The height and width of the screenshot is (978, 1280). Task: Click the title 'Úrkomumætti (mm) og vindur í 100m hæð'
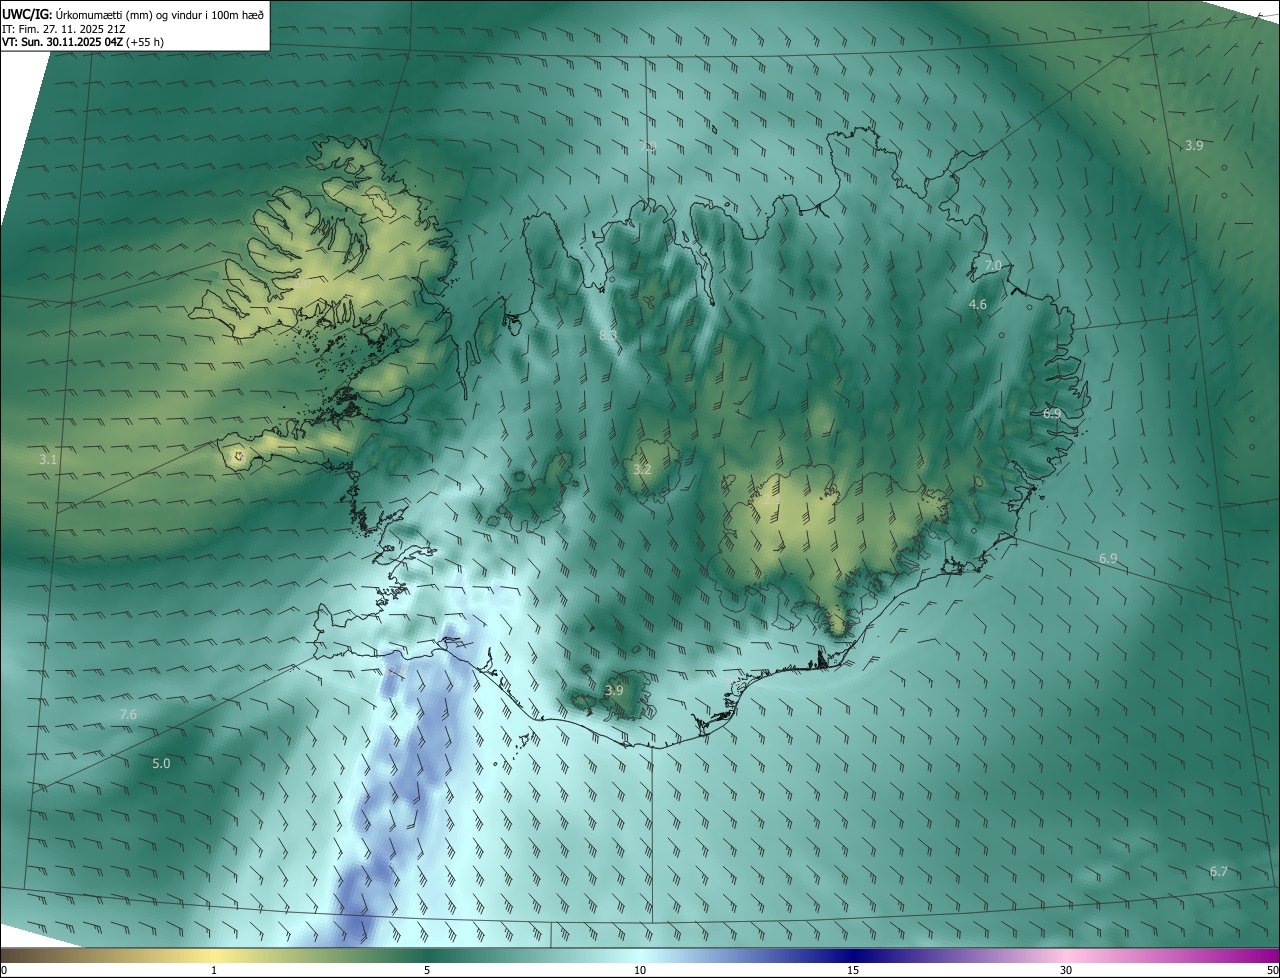pos(159,14)
